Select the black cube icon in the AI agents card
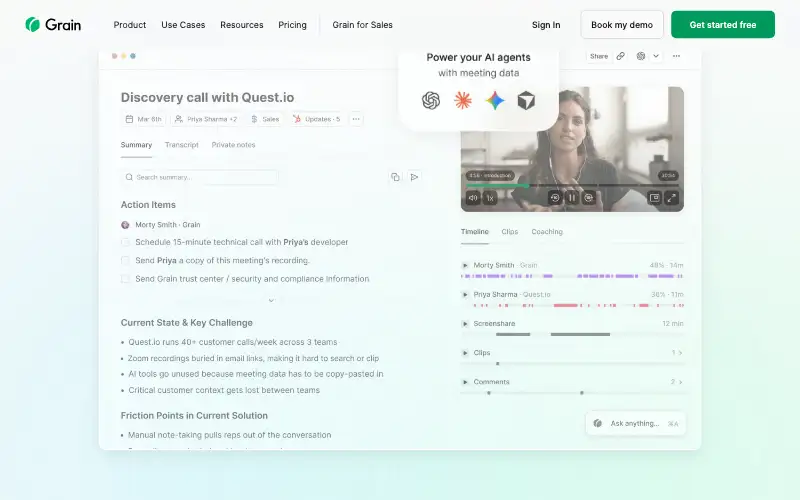Viewport: 800px width, 500px height. tap(526, 101)
